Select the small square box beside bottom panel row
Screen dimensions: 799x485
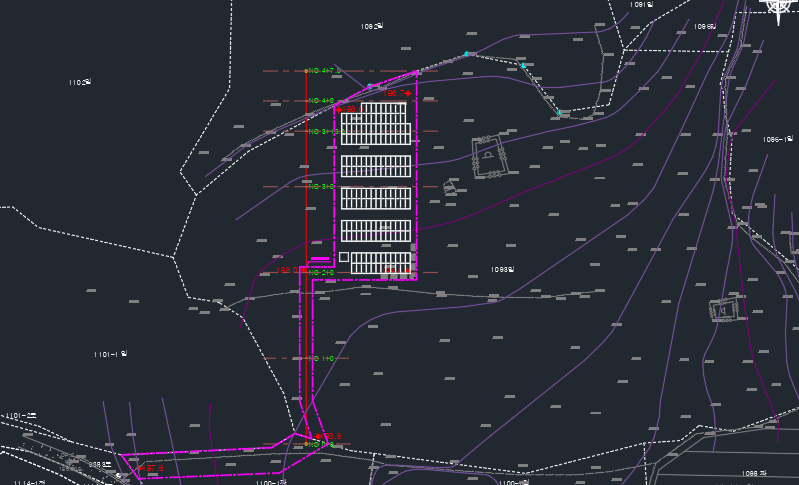343,257
